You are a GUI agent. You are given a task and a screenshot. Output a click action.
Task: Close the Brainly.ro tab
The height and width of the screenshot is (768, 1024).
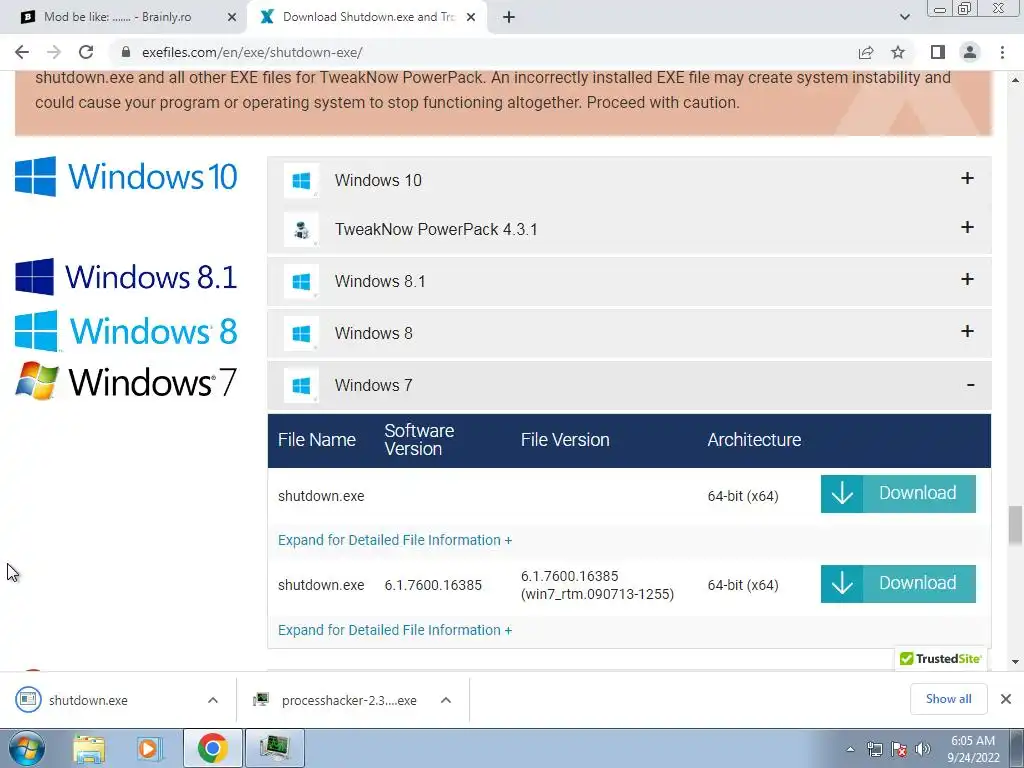pos(232,17)
